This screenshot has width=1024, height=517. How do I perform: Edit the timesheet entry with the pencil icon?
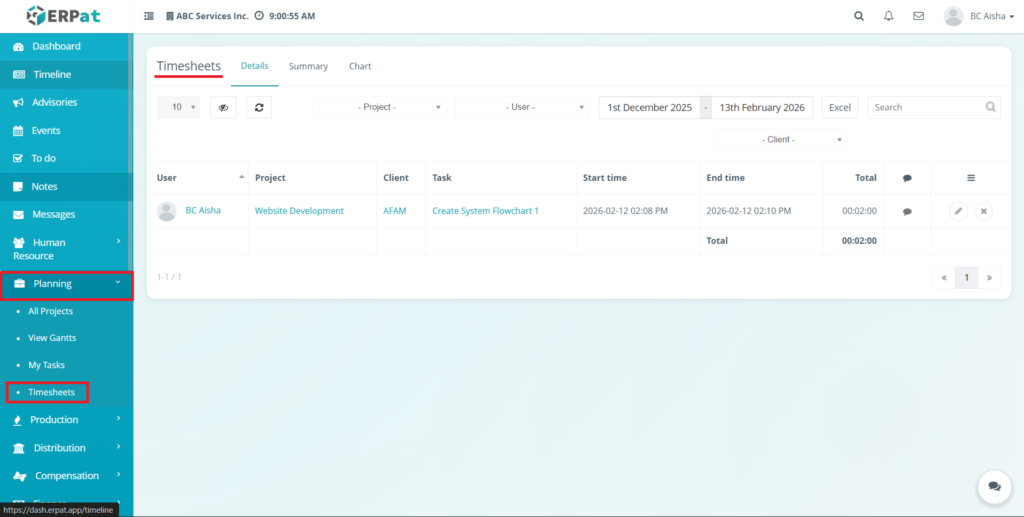coord(958,211)
